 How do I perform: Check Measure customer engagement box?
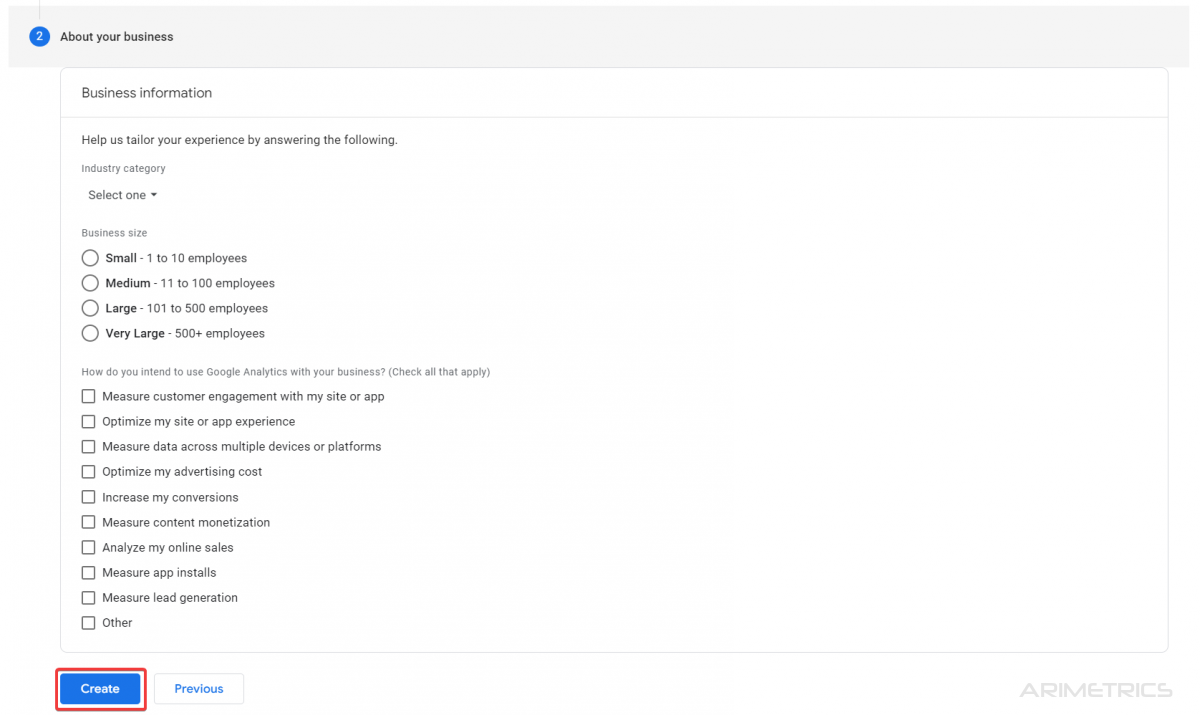tap(89, 397)
